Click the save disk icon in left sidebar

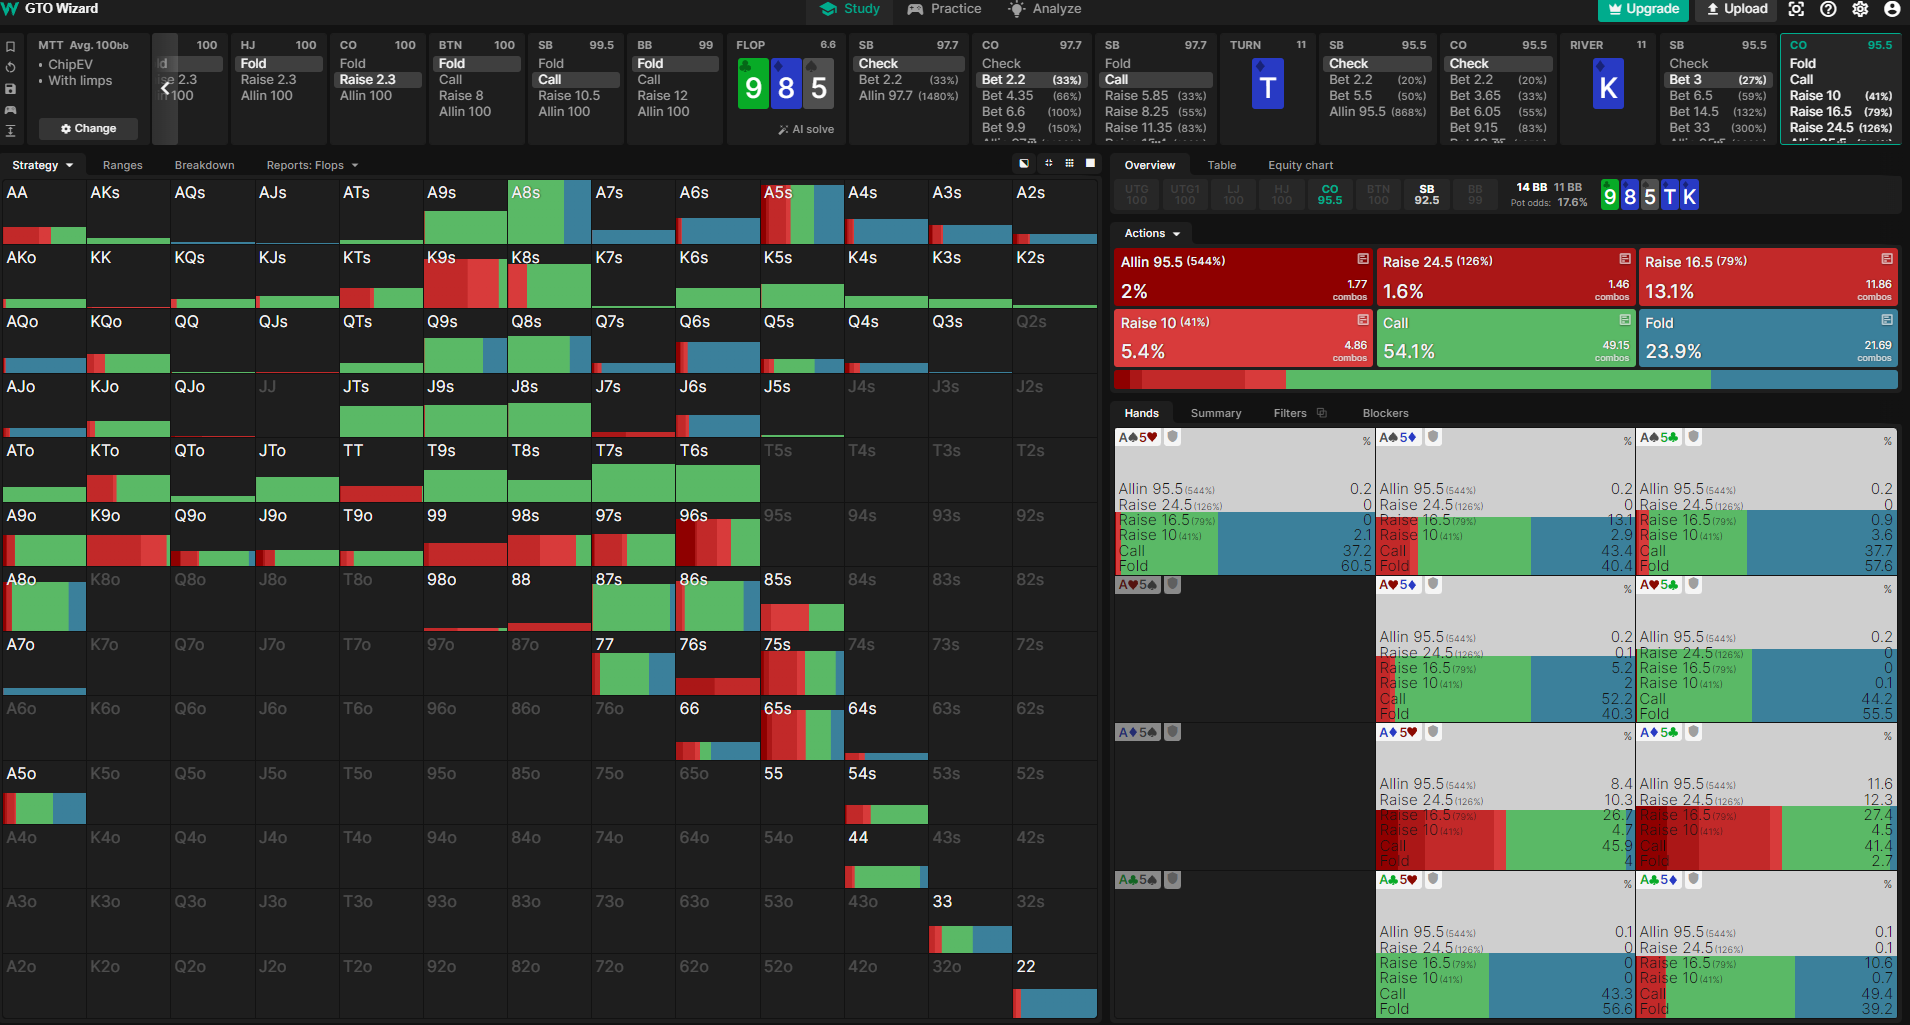click(x=10, y=88)
